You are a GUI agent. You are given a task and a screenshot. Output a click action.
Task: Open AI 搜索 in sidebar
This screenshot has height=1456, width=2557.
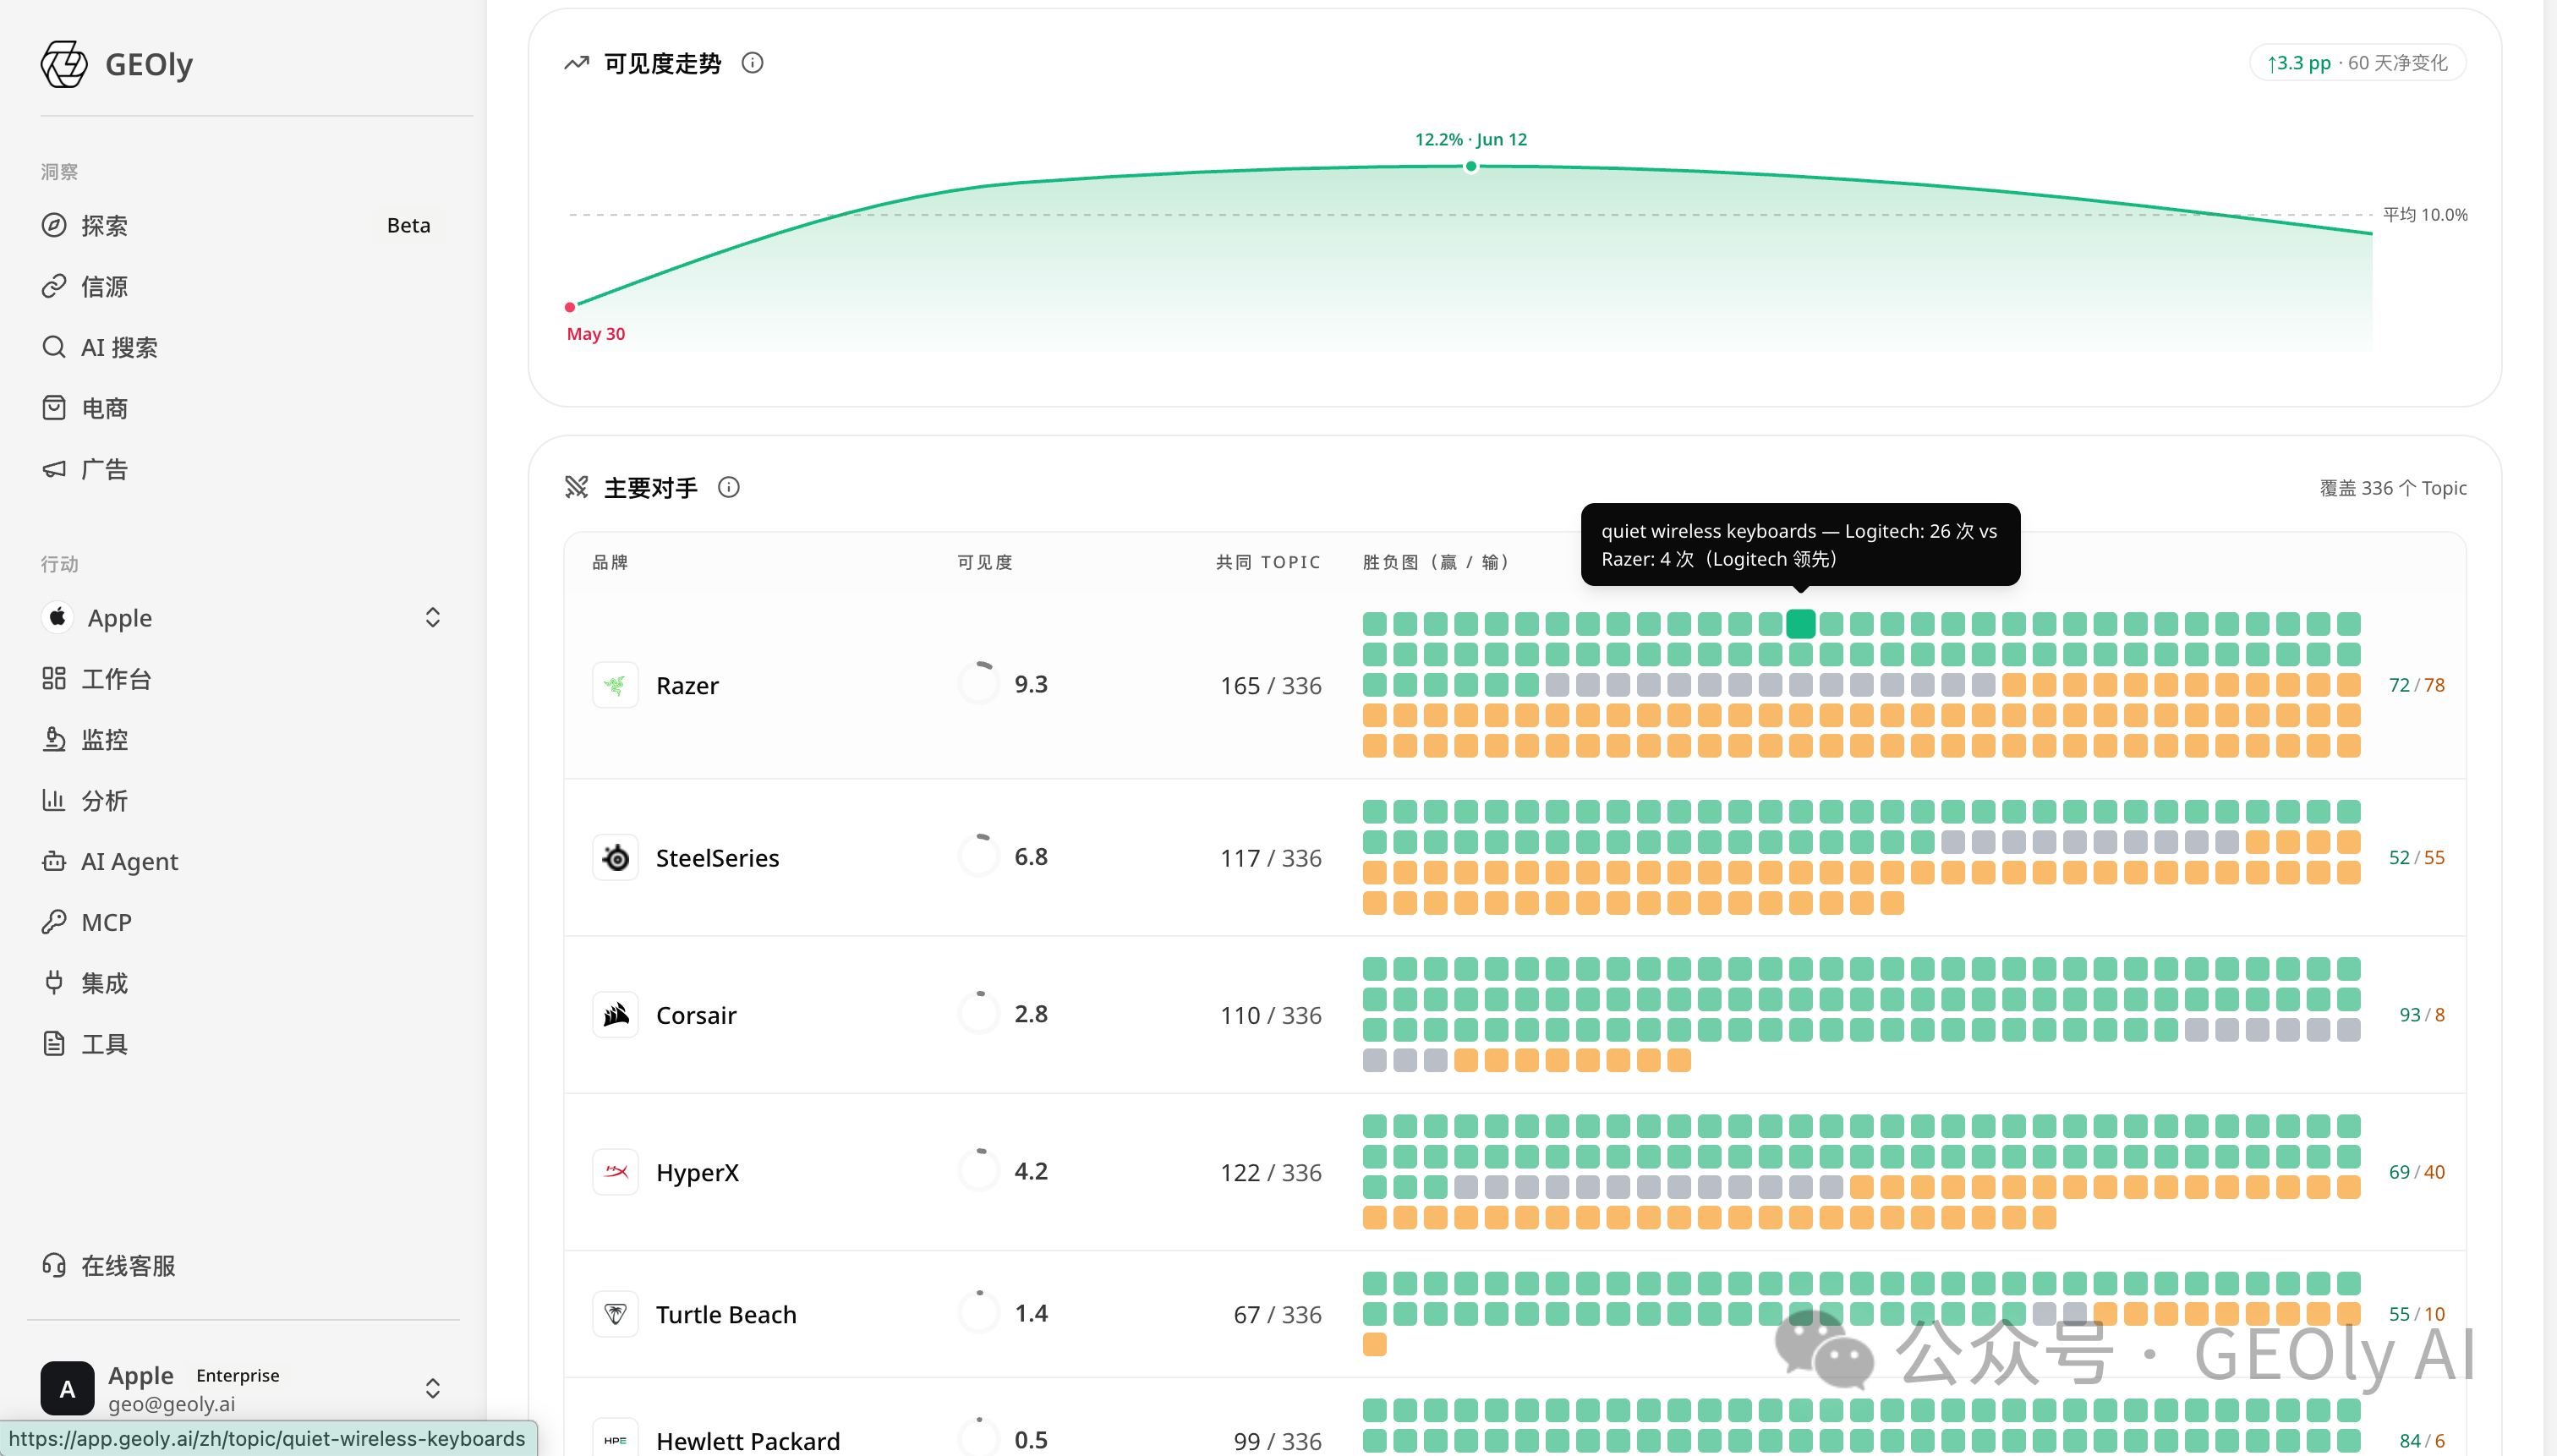(119, 348)
